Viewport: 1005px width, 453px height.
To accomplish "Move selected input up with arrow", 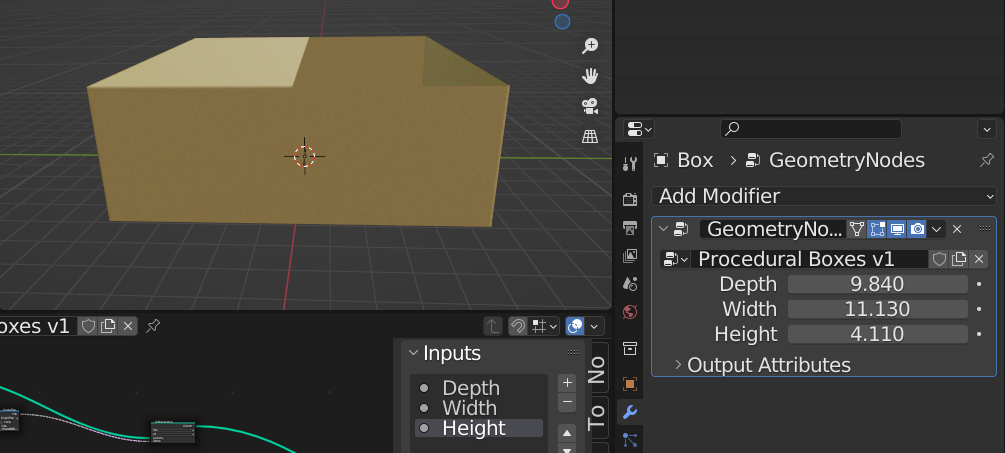I will [x=567, y=432].
